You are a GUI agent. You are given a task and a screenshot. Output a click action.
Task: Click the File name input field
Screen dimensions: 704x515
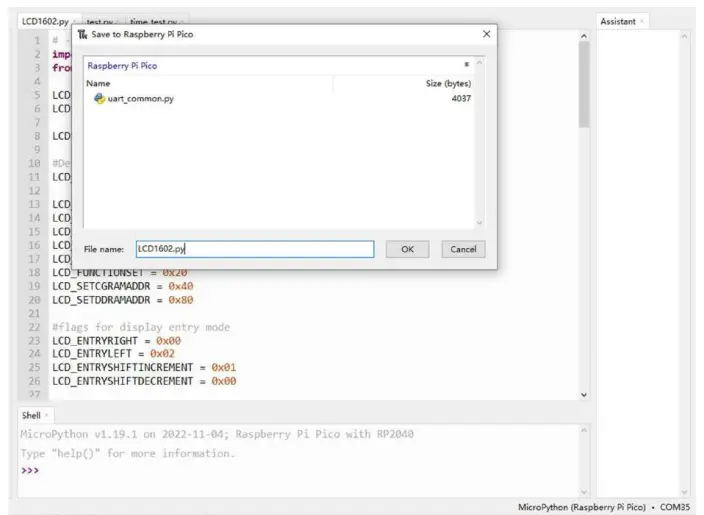tap(255, 249)
